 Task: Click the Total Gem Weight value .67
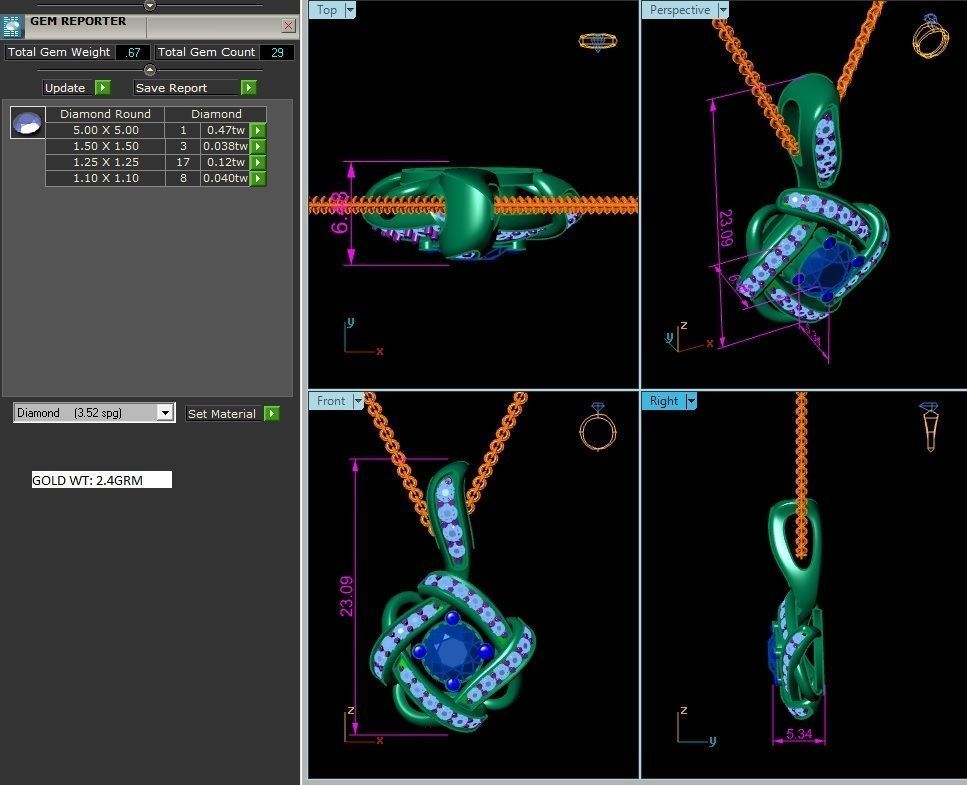[133, 52]
